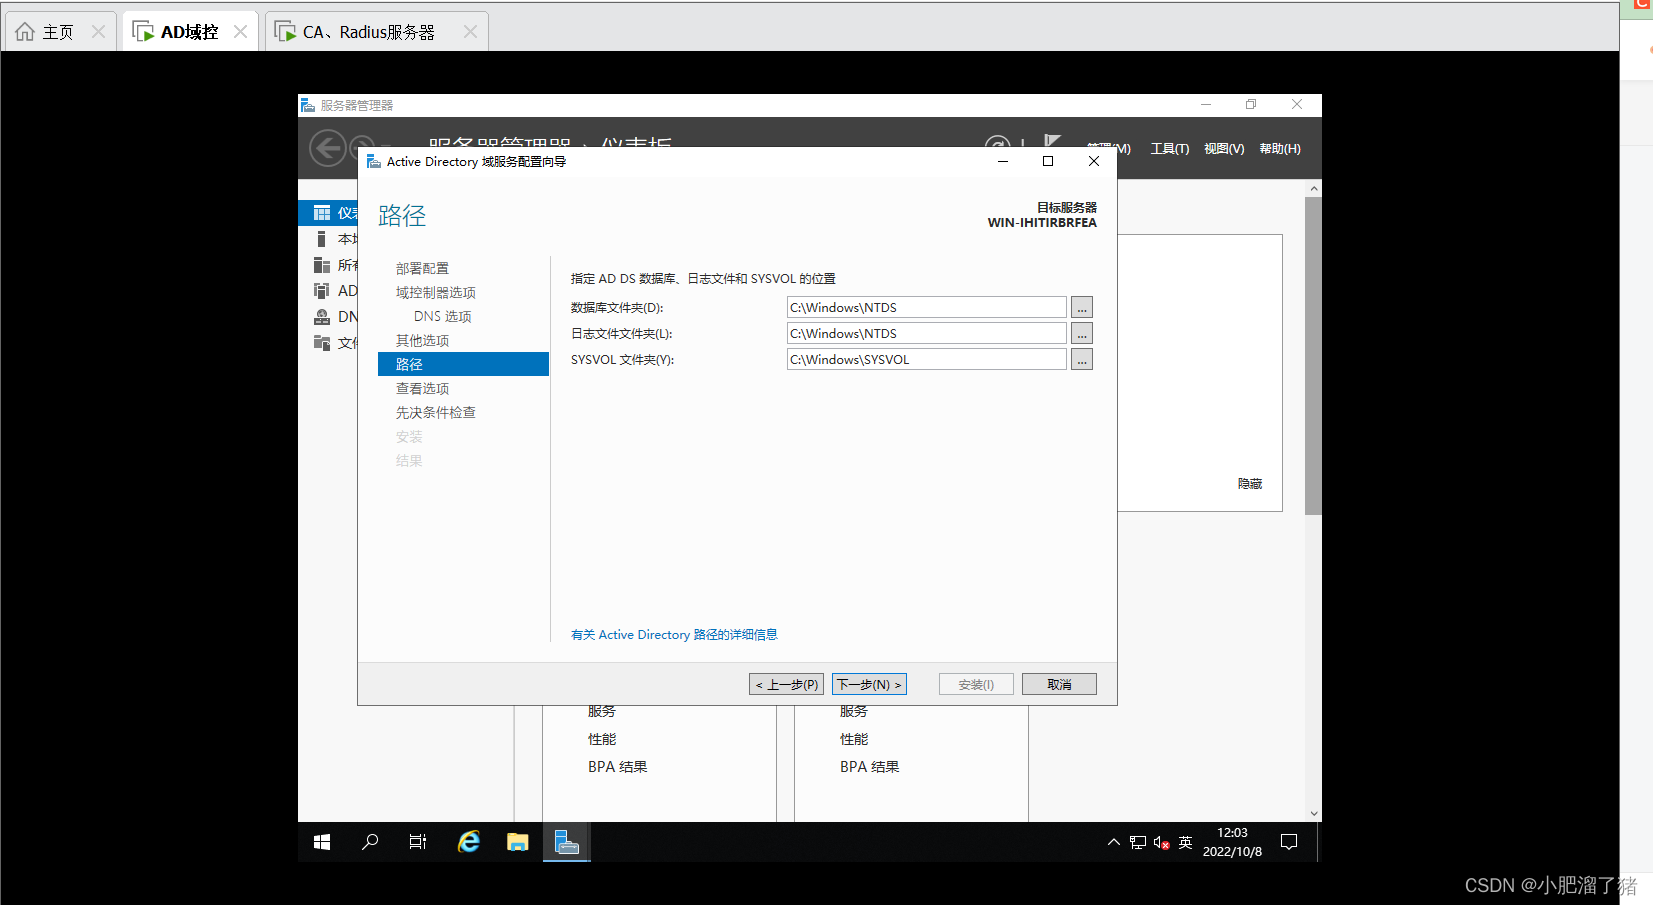Click 隐藏 link in Server Manager
Viewport: 1653px width, 905px height.
pyautogui.click(x=1250, y=484)
